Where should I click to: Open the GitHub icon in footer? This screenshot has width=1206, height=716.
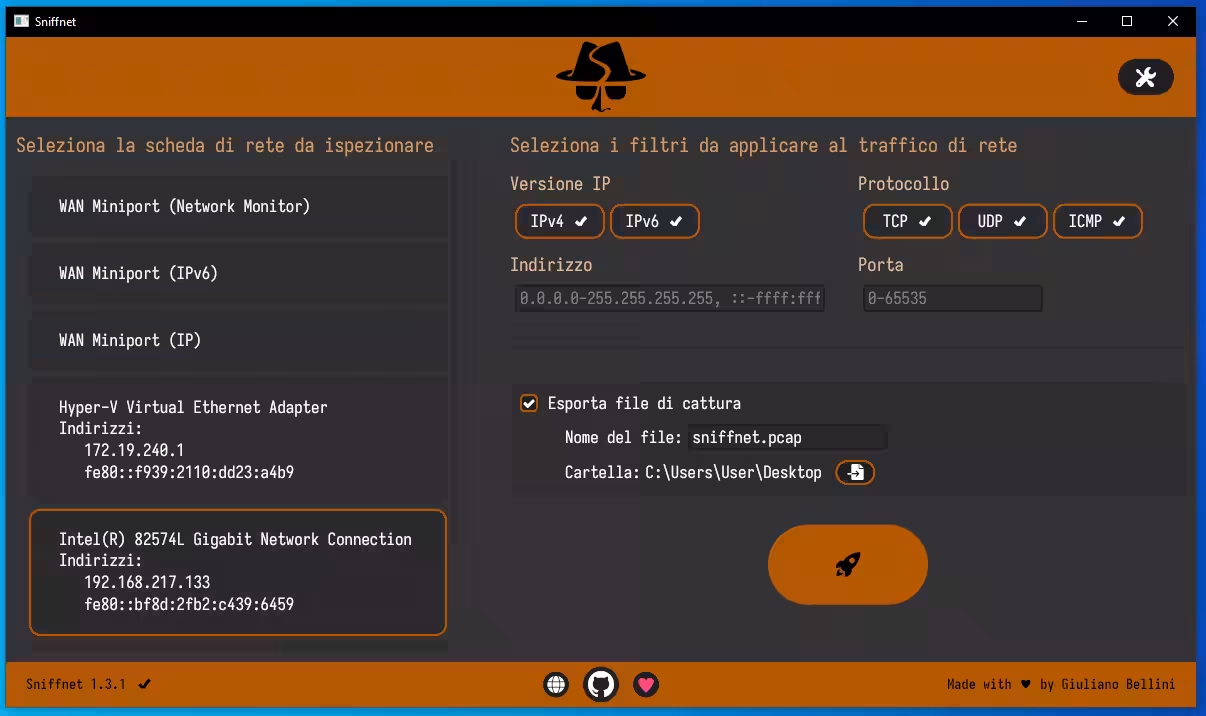(x=601, y=685)
